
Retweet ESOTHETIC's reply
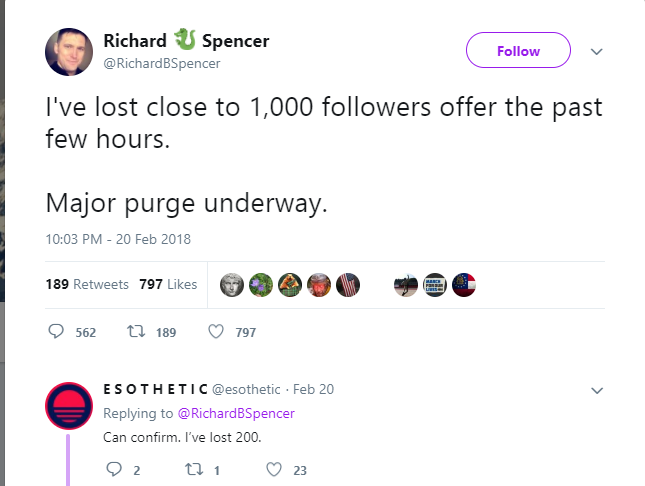[x=194, y=470]
